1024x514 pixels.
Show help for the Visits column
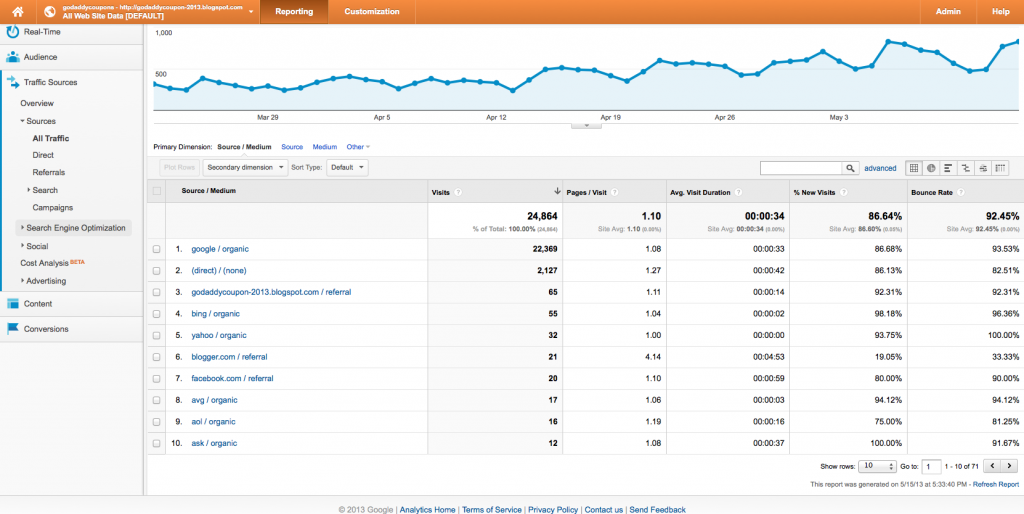click(458, 192)
